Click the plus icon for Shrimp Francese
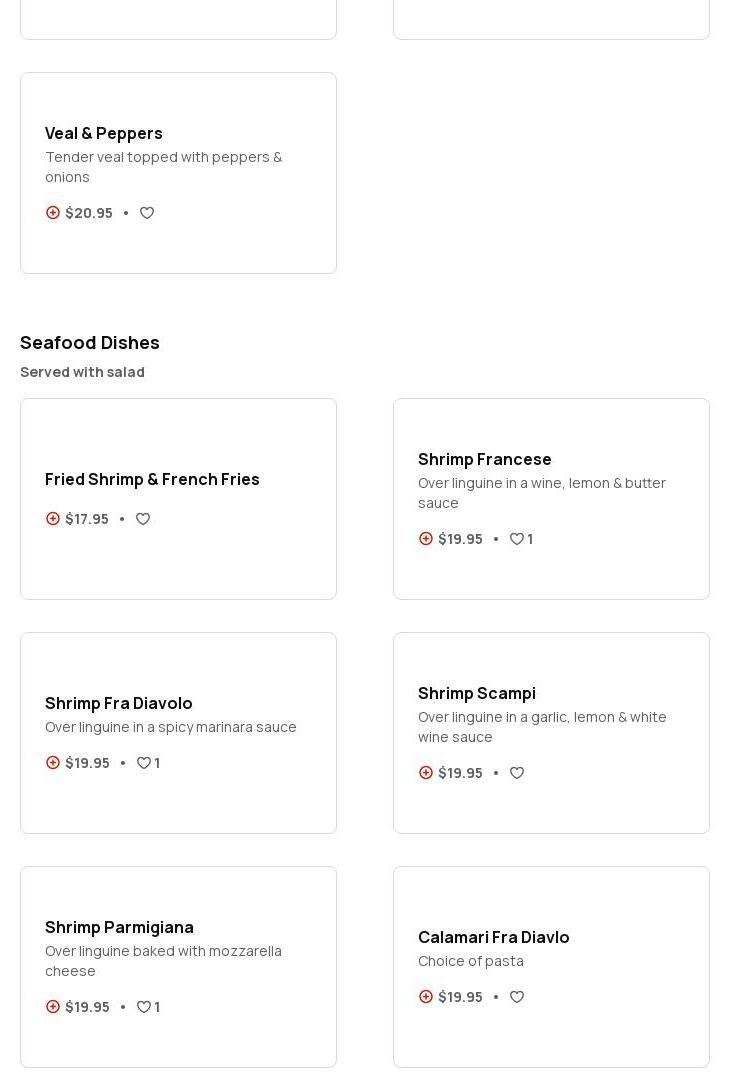The image size is (750, 1088). [x=426, y=539]
